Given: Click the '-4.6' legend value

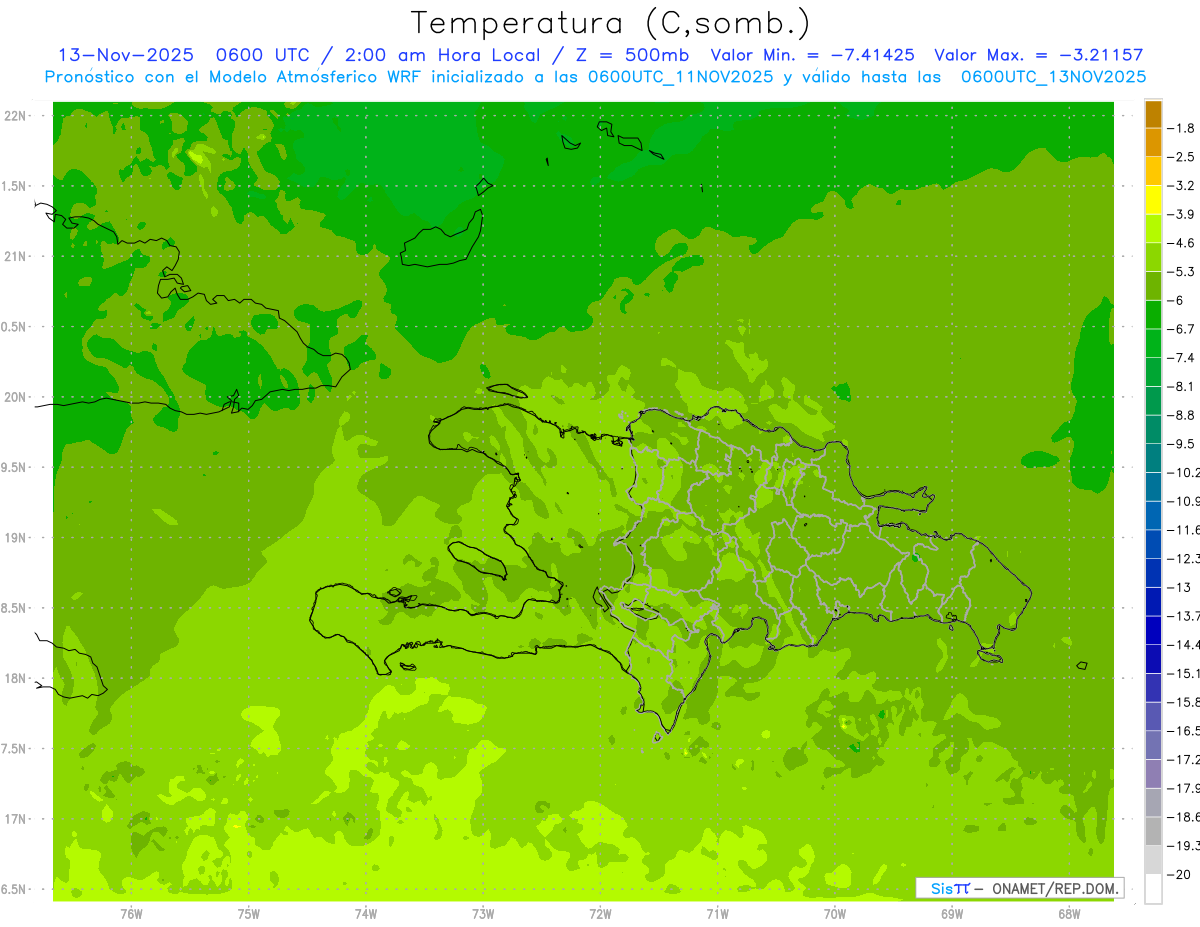Looking at the screenshot, I should coord(1181,243).
